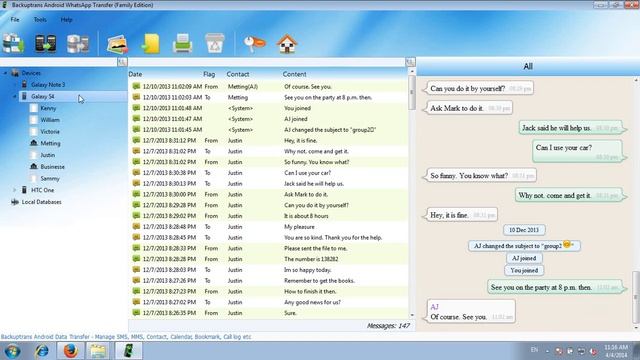
Task: Select row 'Remember to get the books.'
Action: [x=269, y=281]
